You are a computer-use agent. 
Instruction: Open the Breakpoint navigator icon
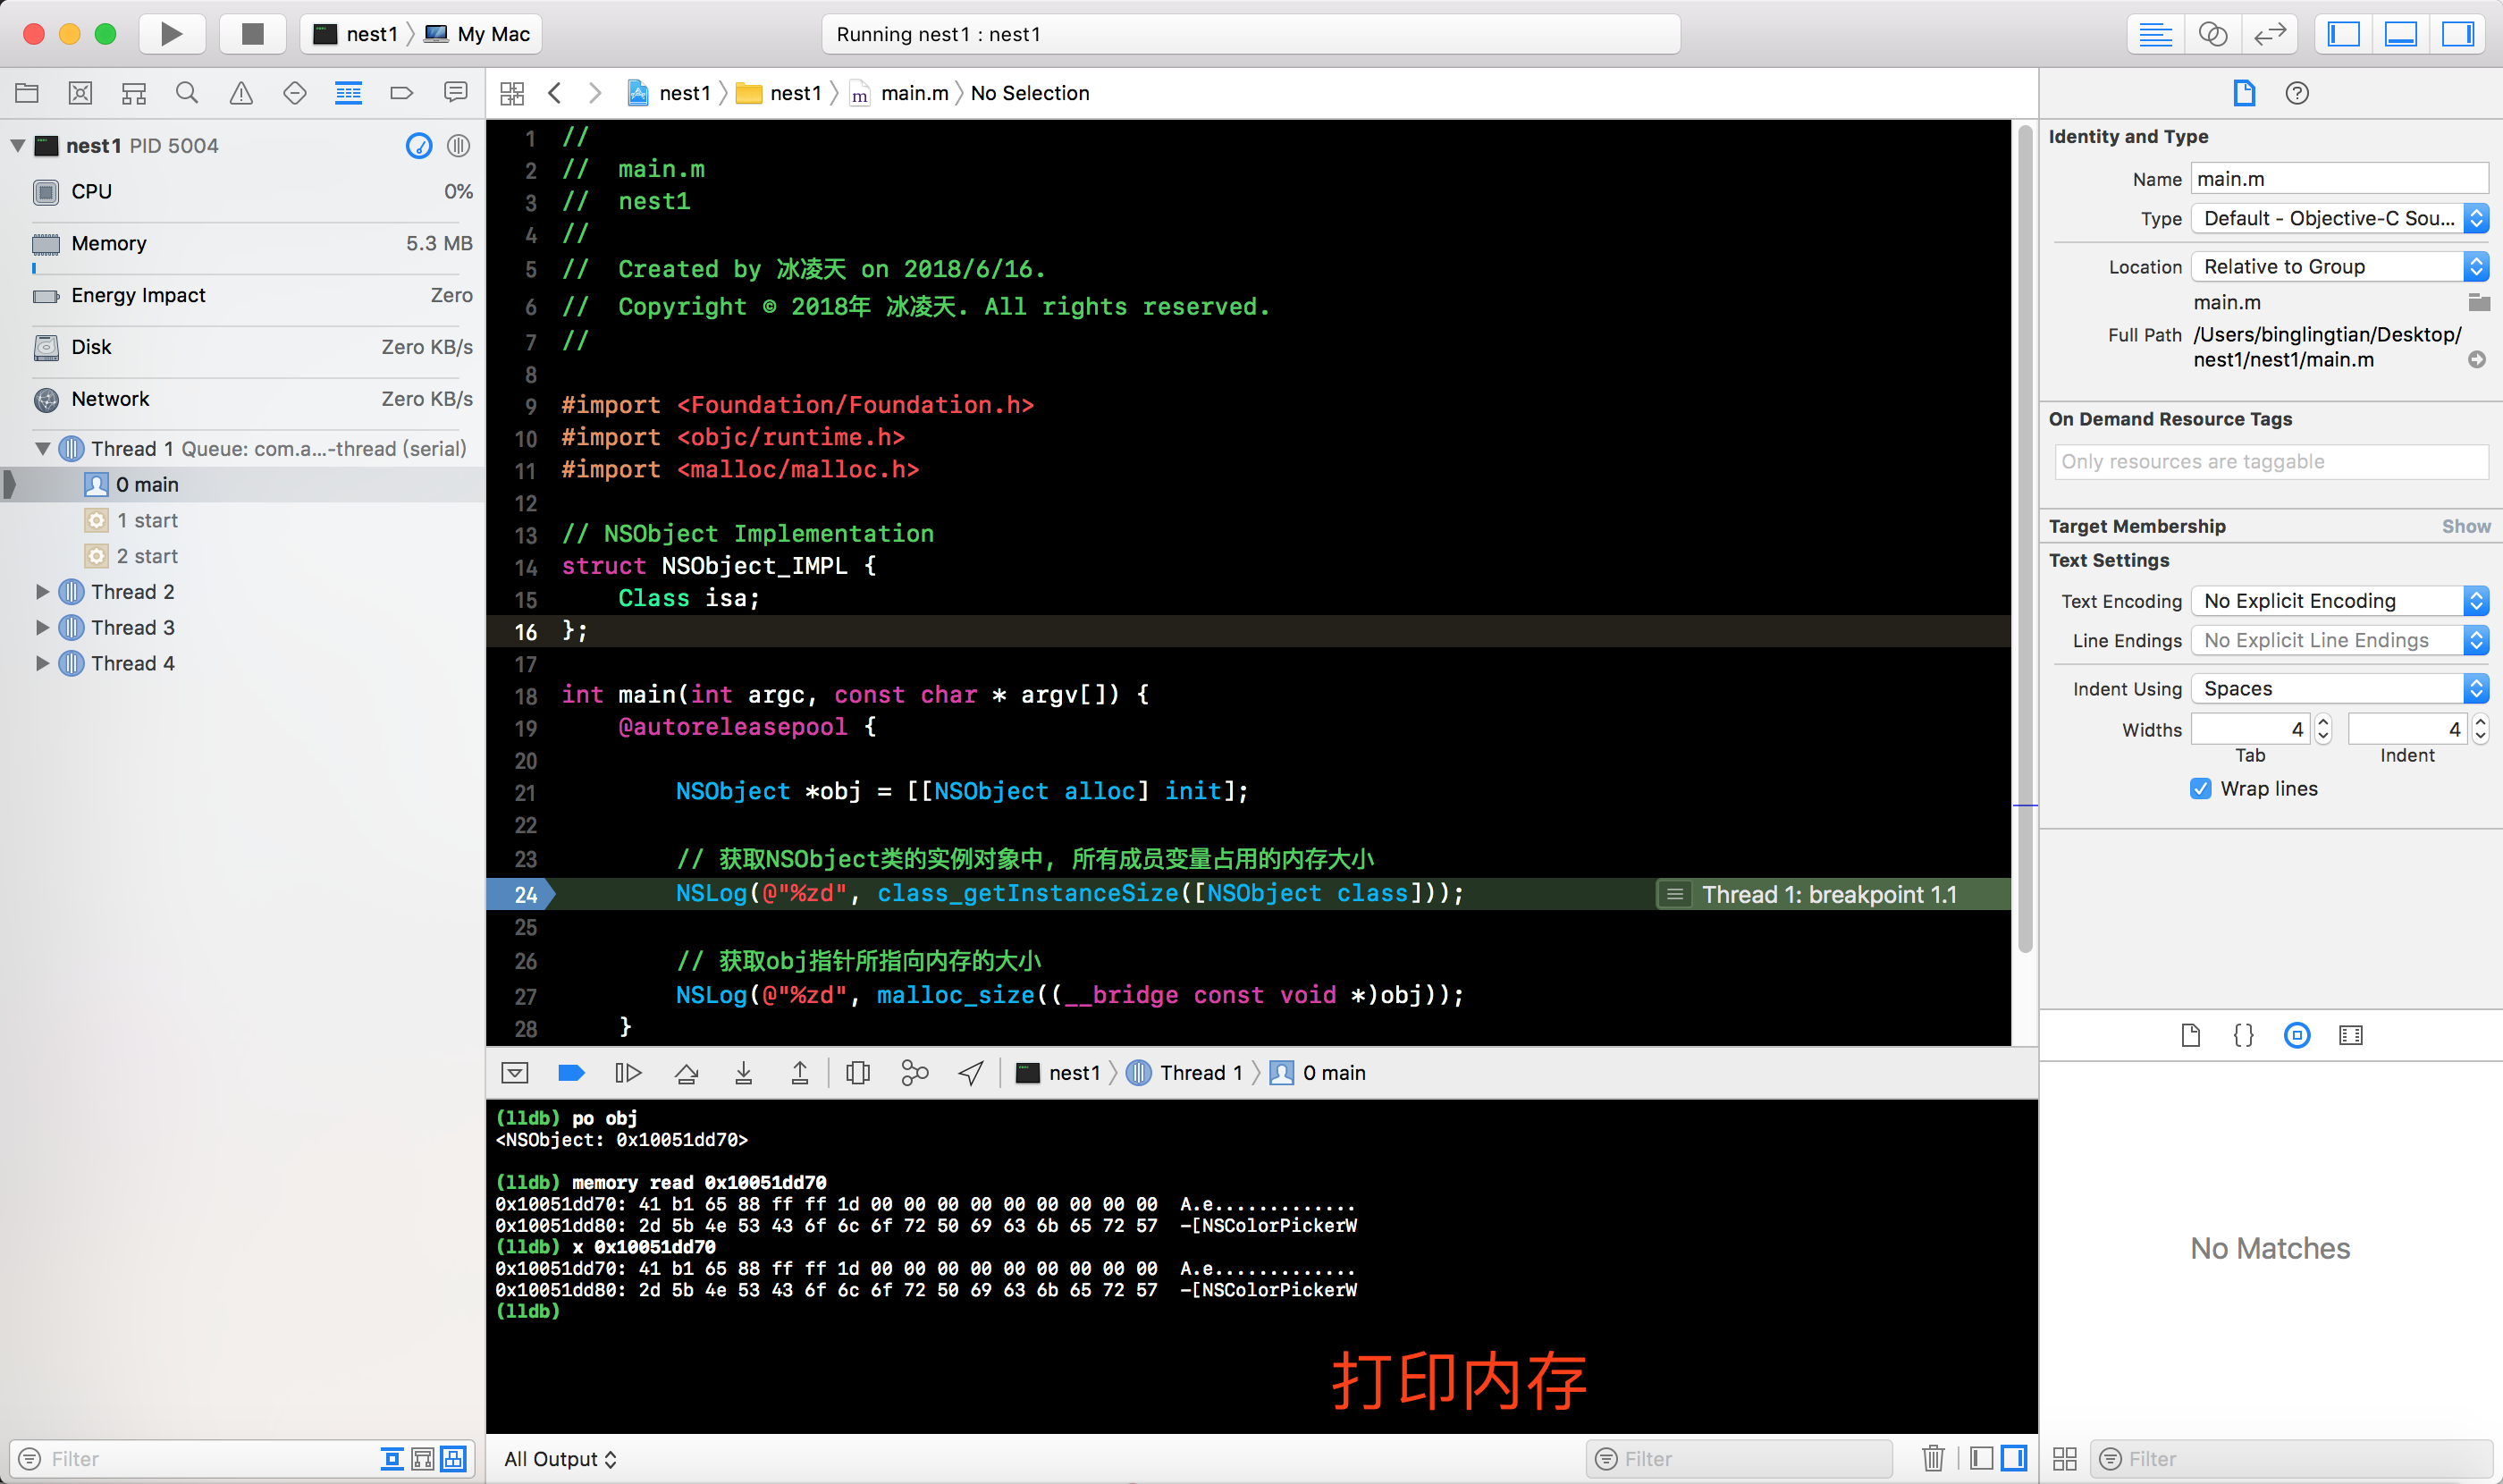click(x=401, y=93)
